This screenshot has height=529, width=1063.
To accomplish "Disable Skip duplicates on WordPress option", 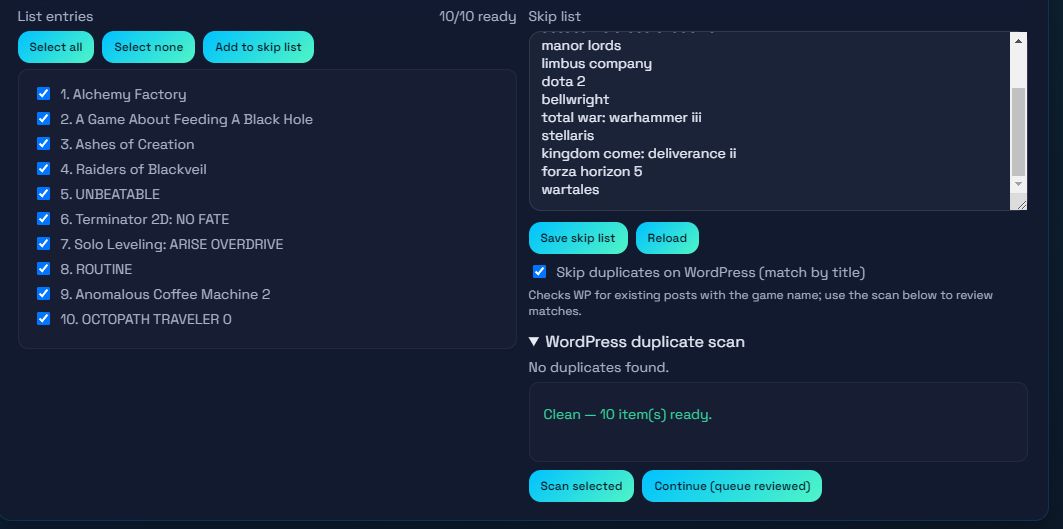I will 539,272.
